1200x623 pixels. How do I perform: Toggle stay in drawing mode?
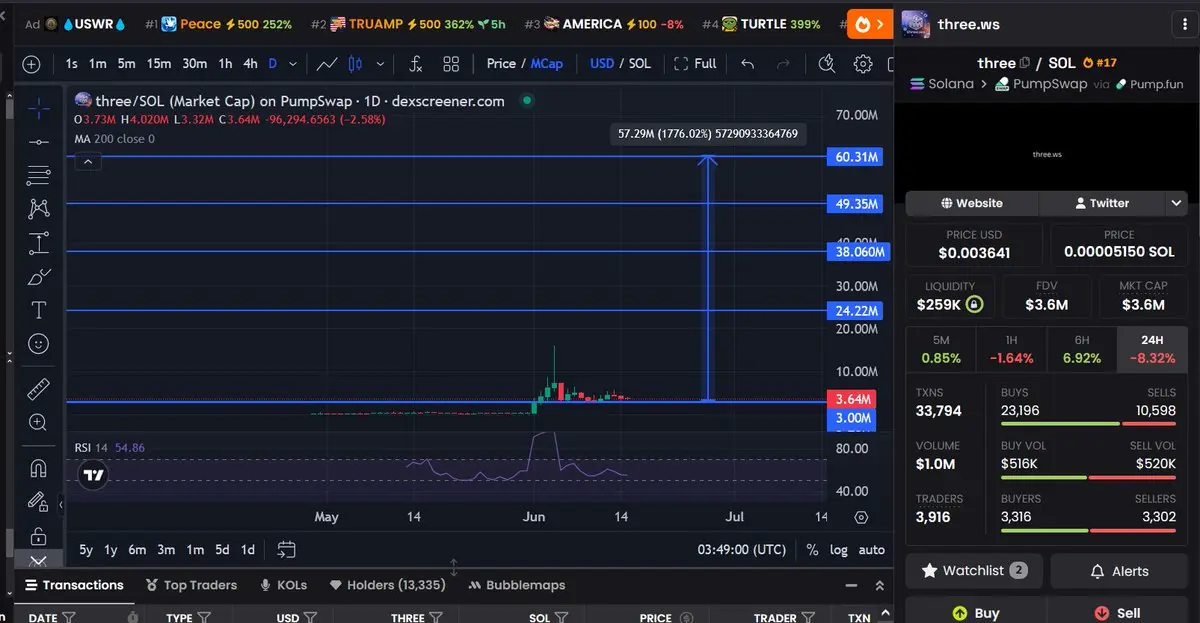[x=39, y=501]
